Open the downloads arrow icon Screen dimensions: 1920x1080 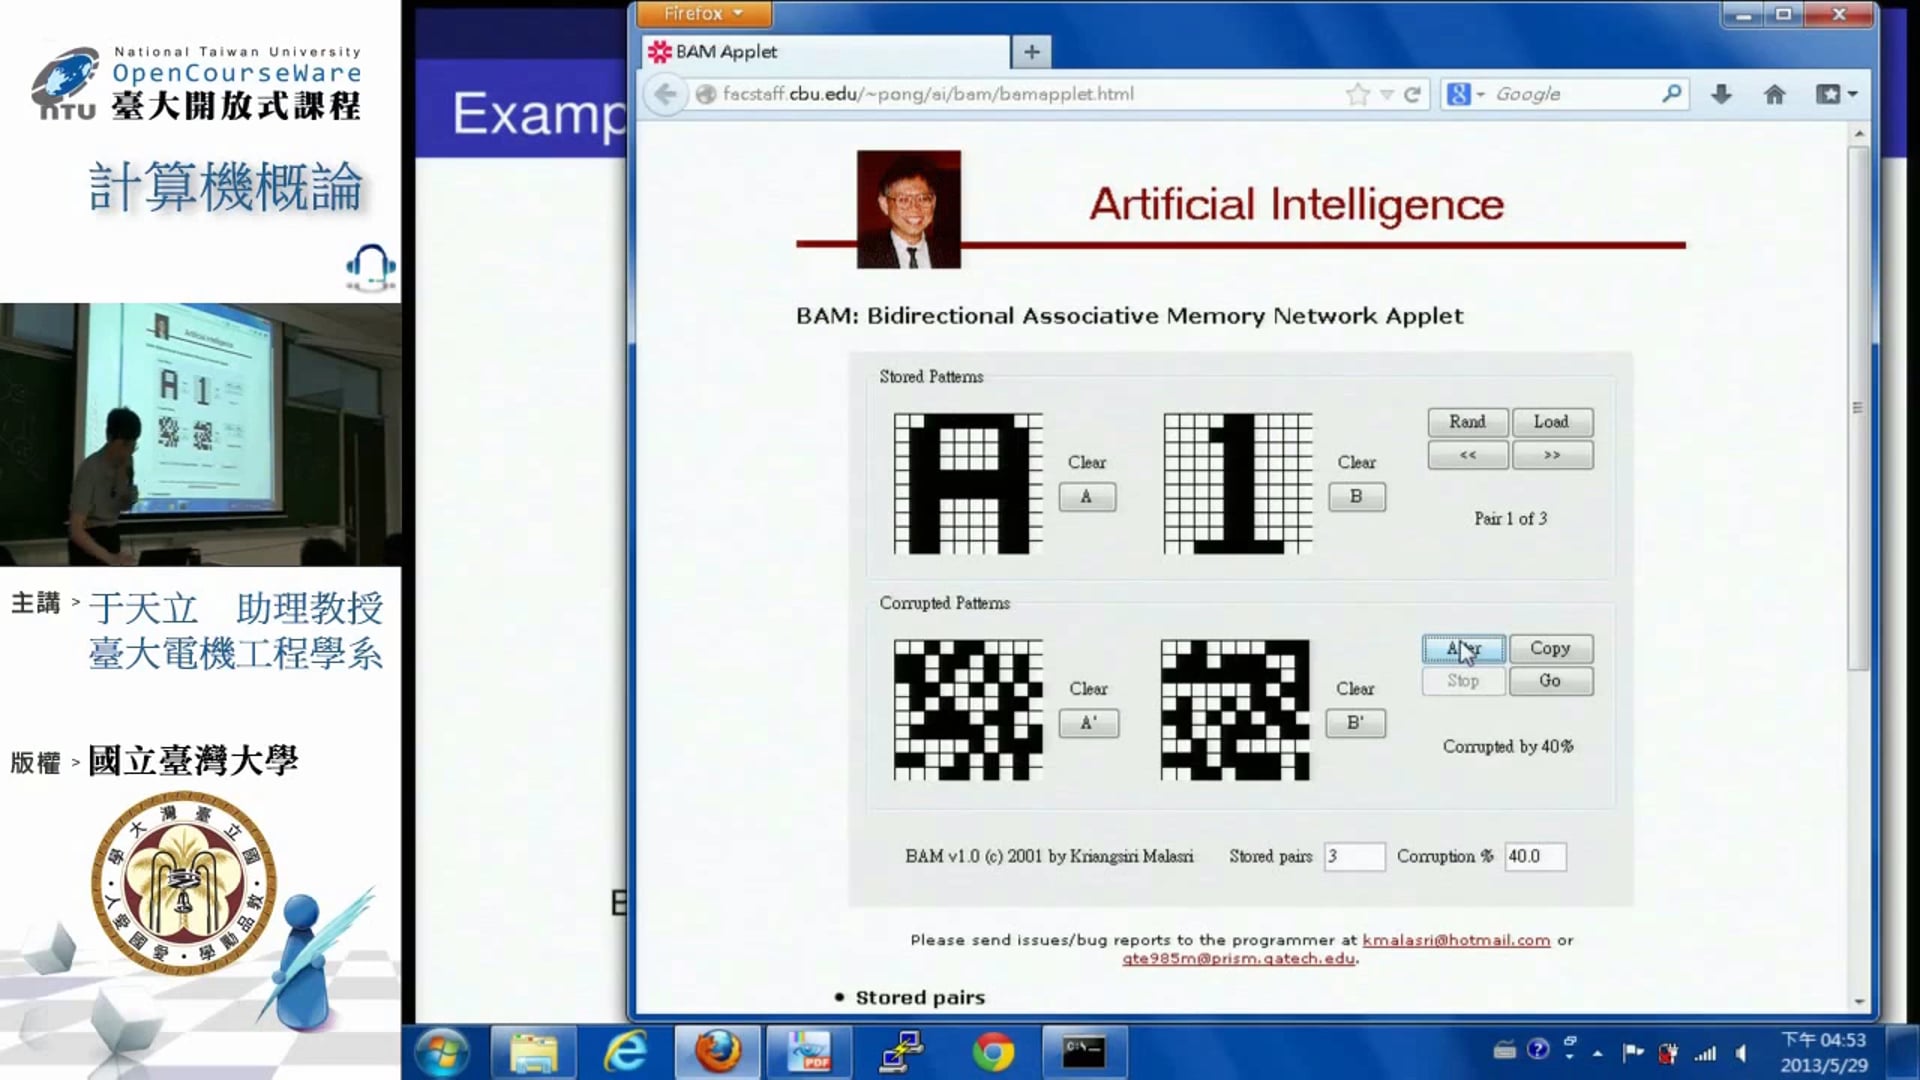1721,94
